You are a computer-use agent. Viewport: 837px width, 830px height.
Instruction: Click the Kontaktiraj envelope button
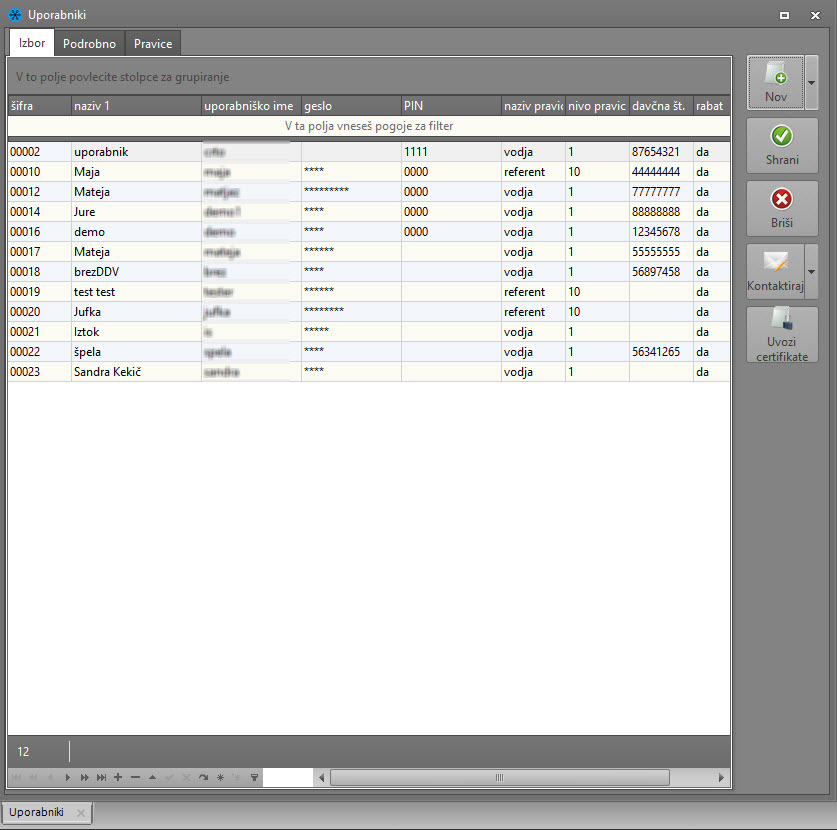point(776,272)
